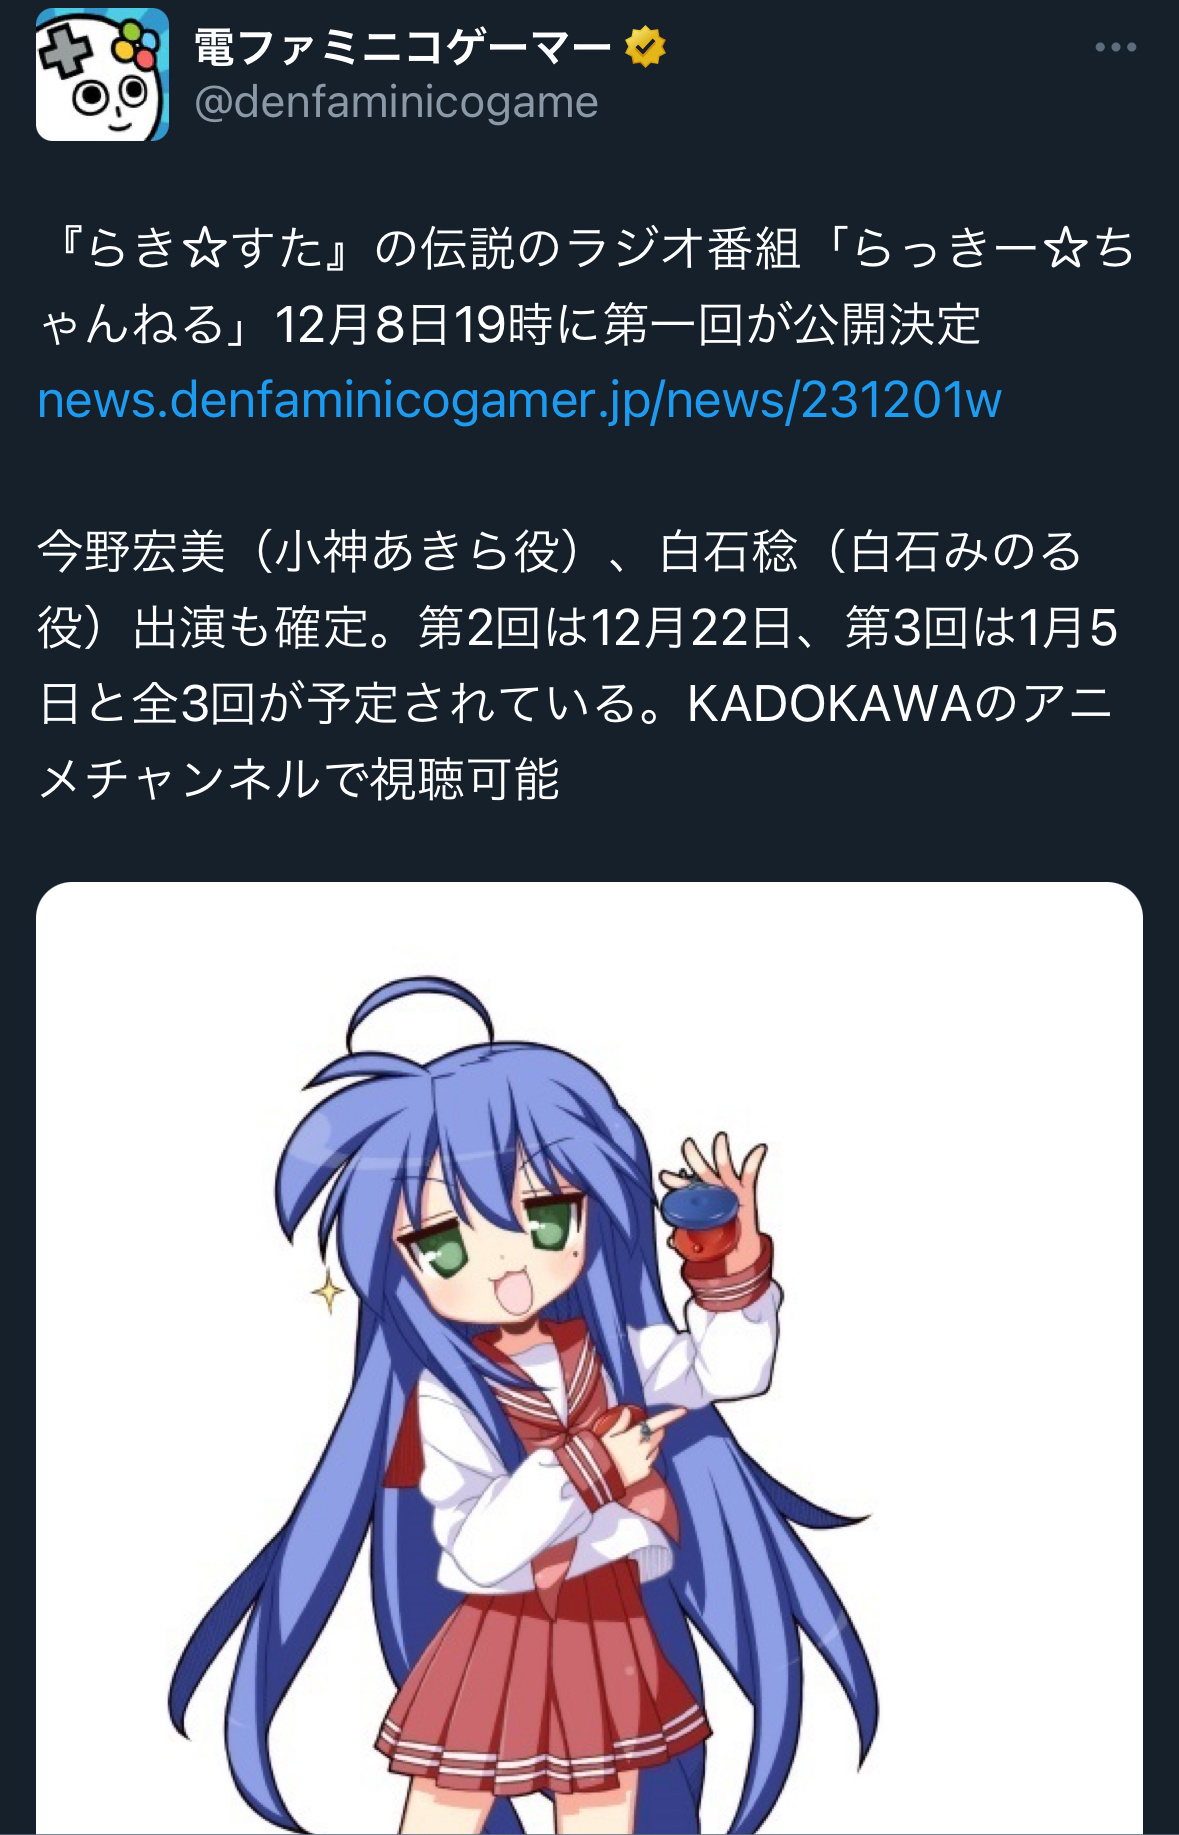Open the @denfaminicogame handle
The image size is (1179, 1835).
pyautogui.click(x=396, y=102)
